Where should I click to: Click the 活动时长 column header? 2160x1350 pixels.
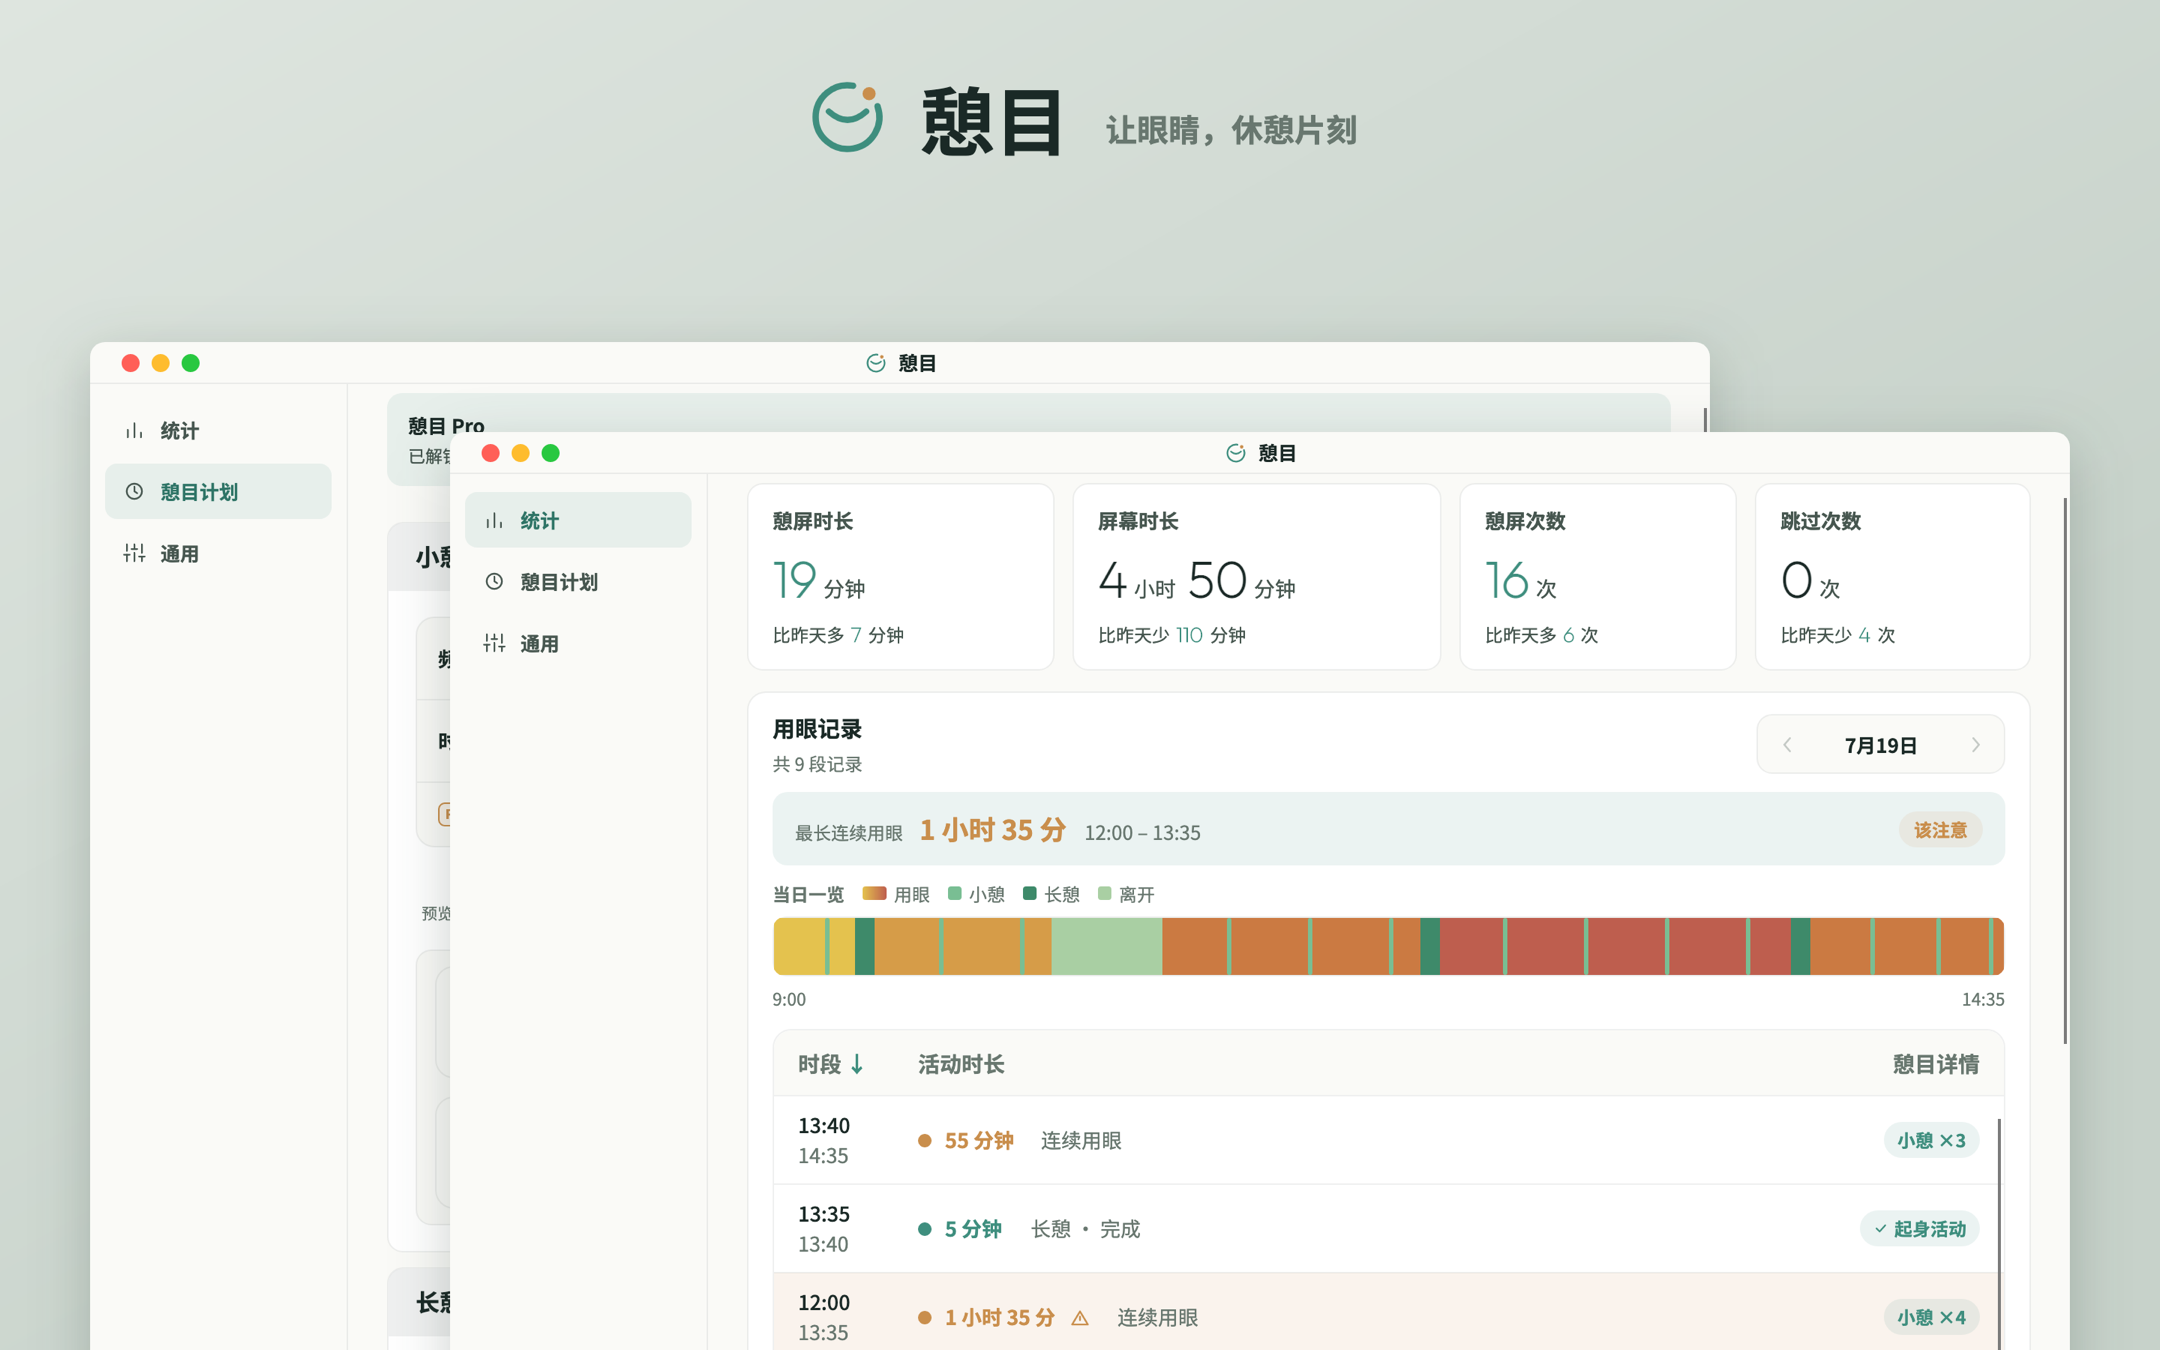[961, 1064]
